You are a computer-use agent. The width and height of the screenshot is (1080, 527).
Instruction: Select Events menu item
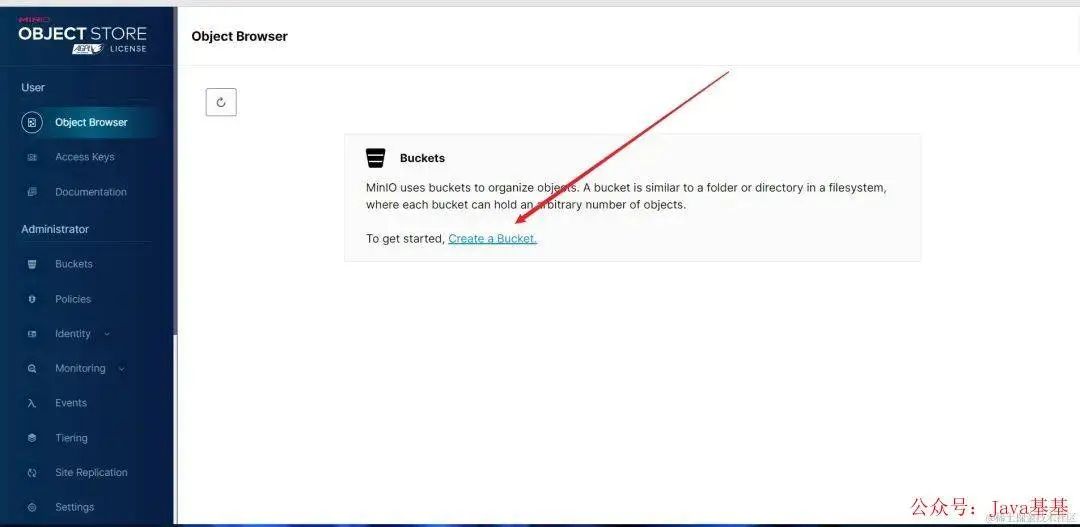(71, 403)
